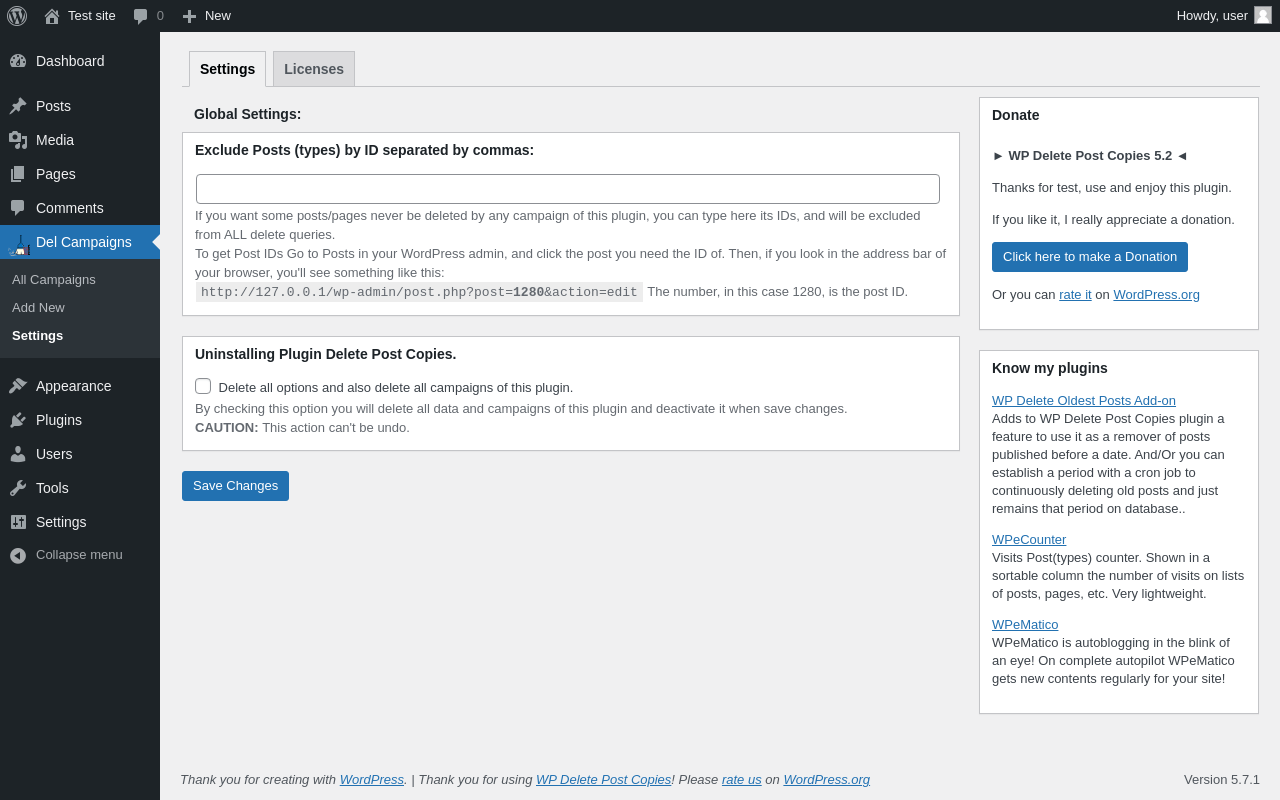
Task: Click the Media icon in sidebar
Action: (18, 140)
